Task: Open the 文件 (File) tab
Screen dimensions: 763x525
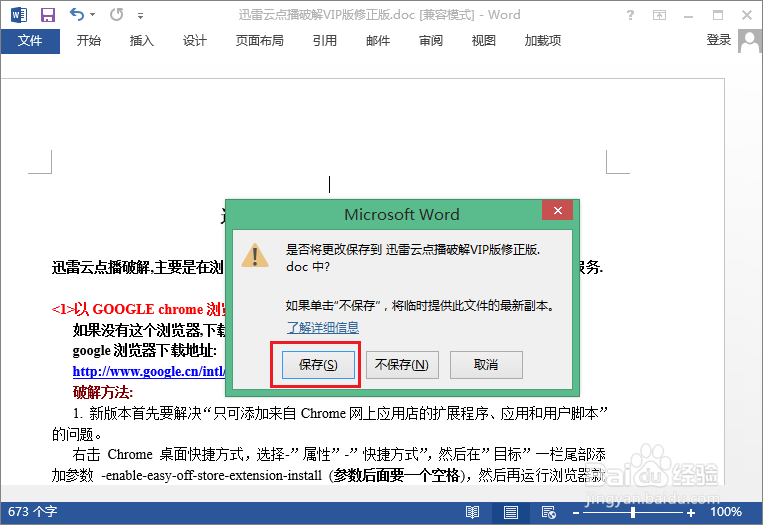Action: click(30, 41)
